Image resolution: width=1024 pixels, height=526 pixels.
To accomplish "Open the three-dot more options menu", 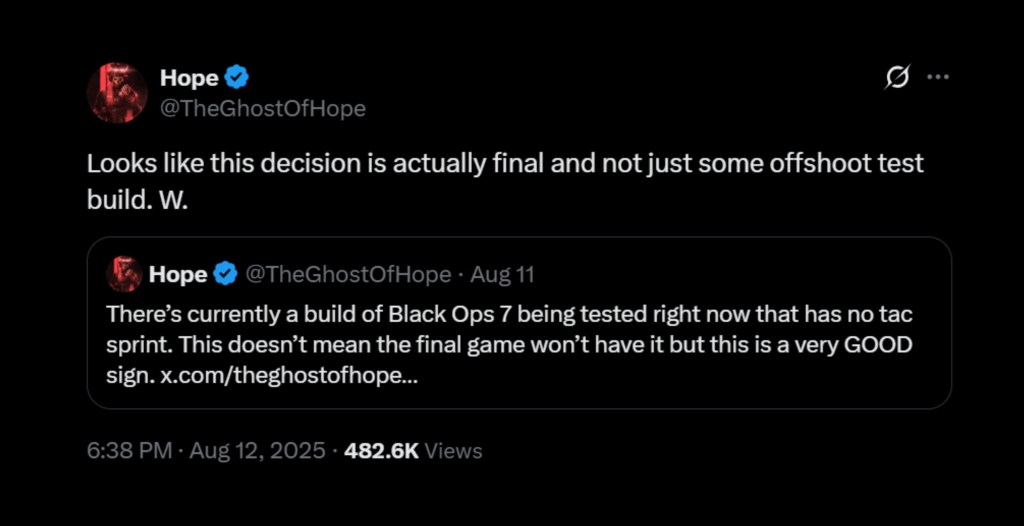I will click(x=938, y=77).
